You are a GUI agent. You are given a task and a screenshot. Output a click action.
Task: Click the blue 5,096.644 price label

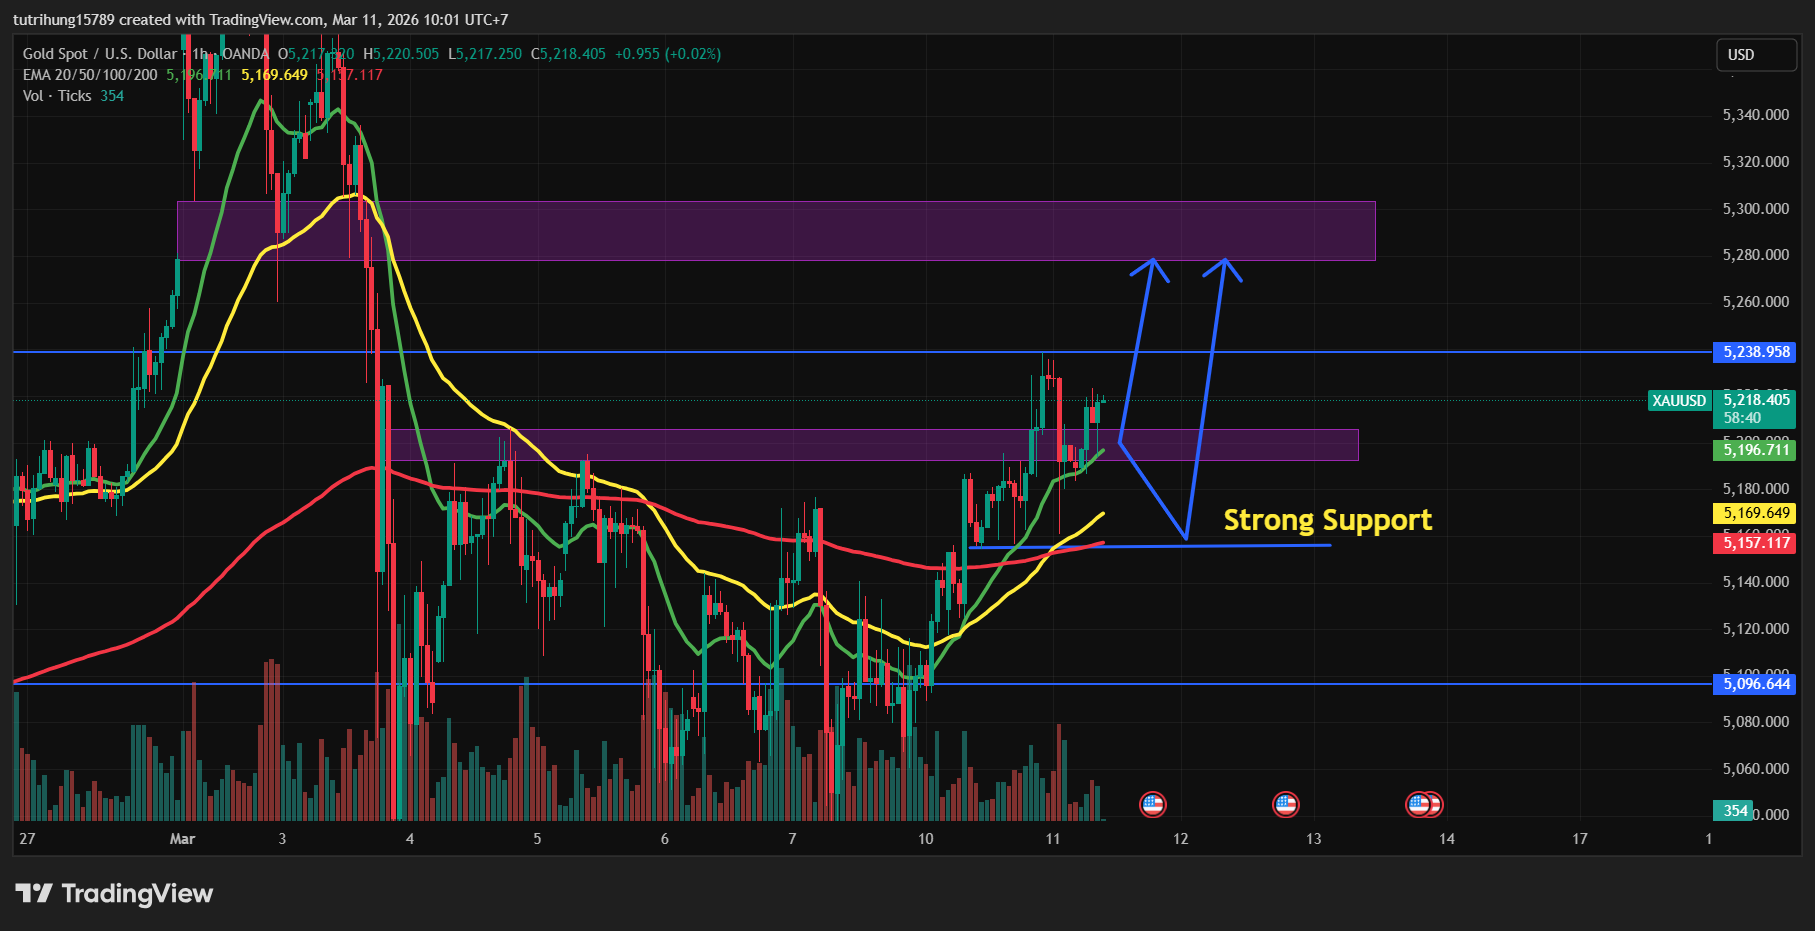point(1755,684)
